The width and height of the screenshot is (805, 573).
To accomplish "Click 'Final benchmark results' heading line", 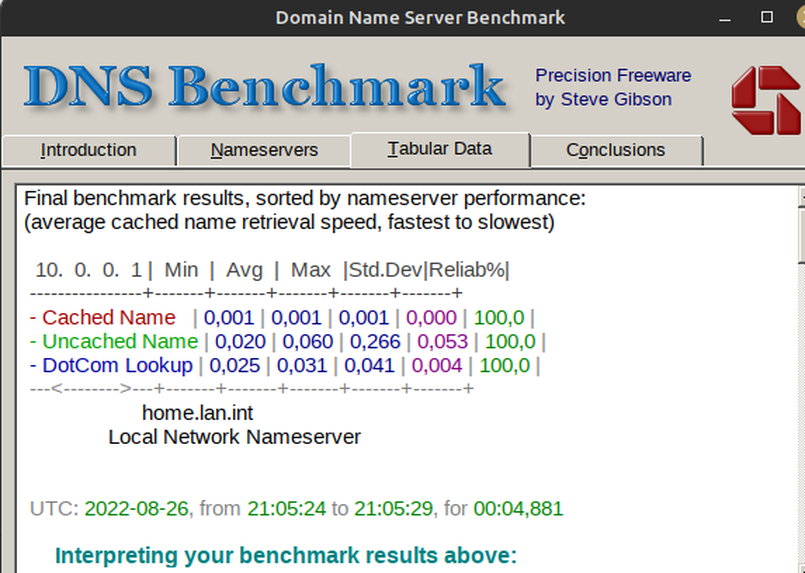I will point(305,198).
